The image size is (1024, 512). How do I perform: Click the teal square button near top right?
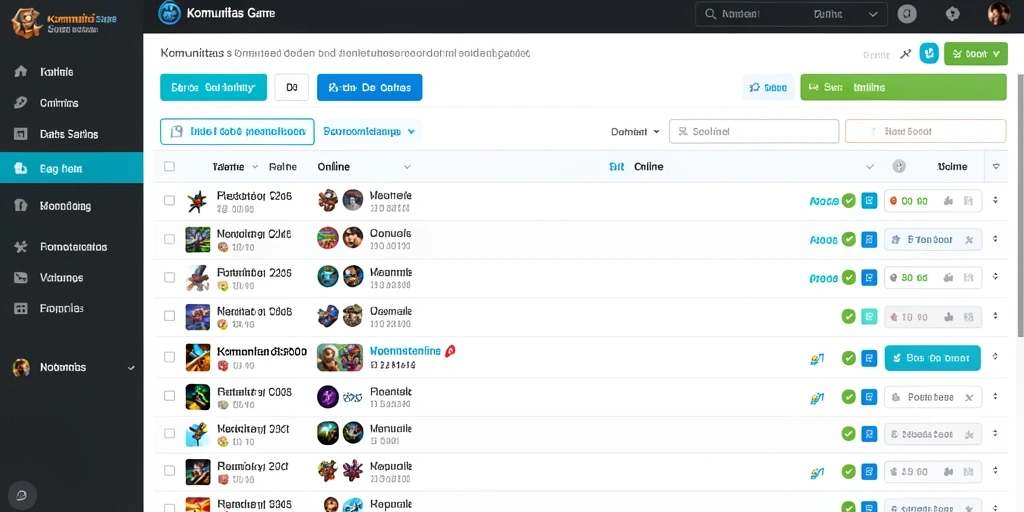929,54
